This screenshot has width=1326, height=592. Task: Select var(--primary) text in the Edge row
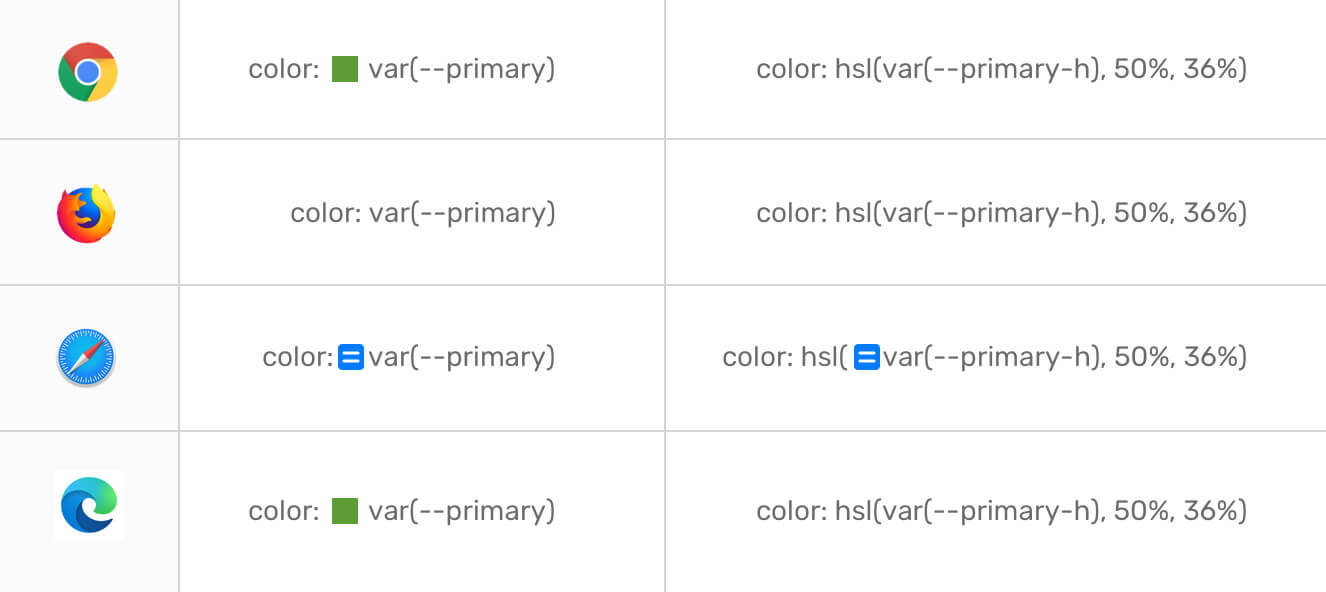tap(461, 511)
